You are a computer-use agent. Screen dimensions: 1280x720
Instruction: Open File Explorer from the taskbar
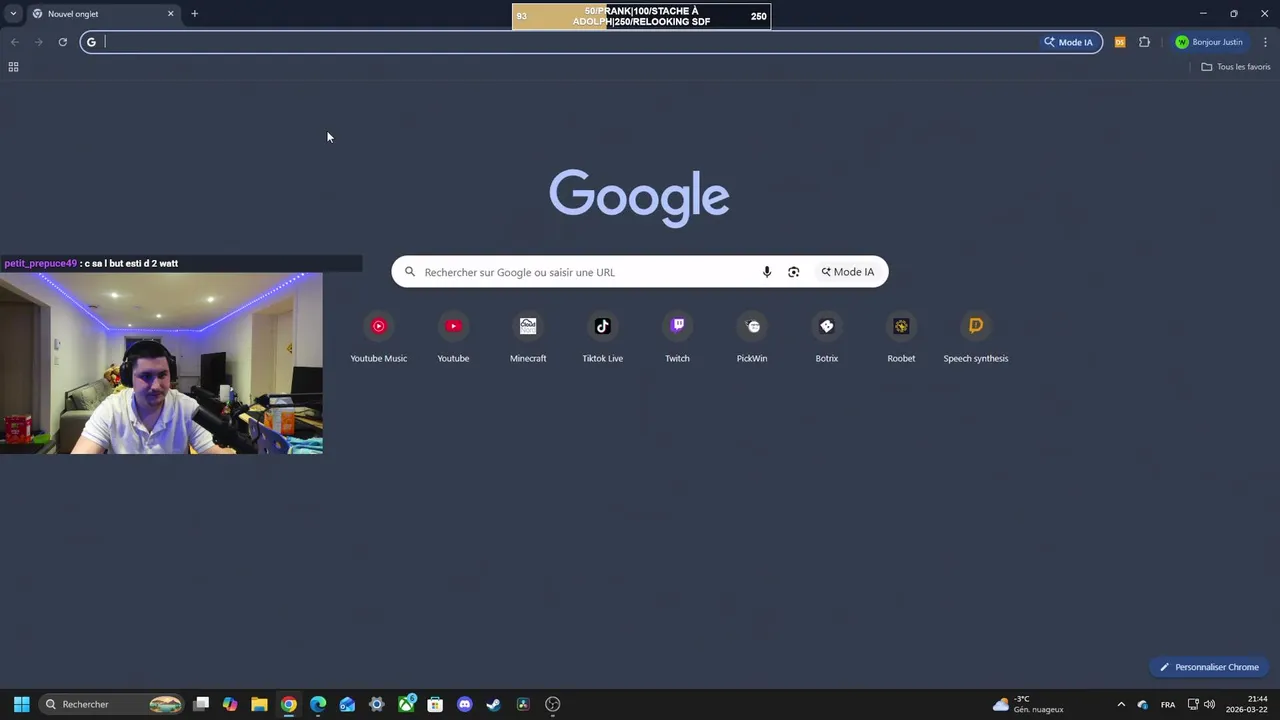tap(259, 704)
